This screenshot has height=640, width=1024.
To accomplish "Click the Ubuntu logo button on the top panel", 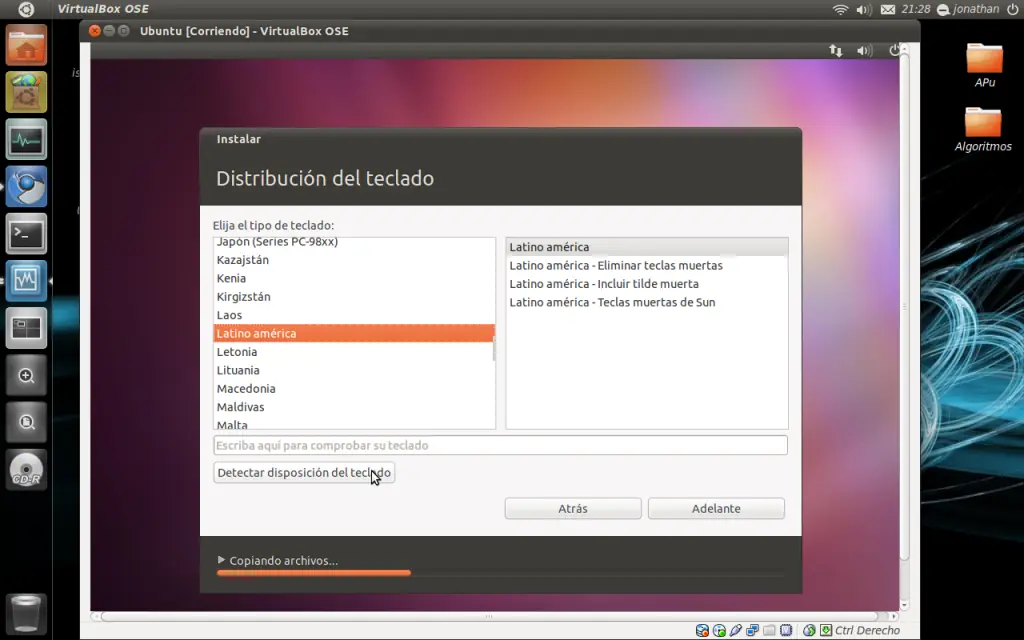I will pyautogui.click(x=25, y=9).
